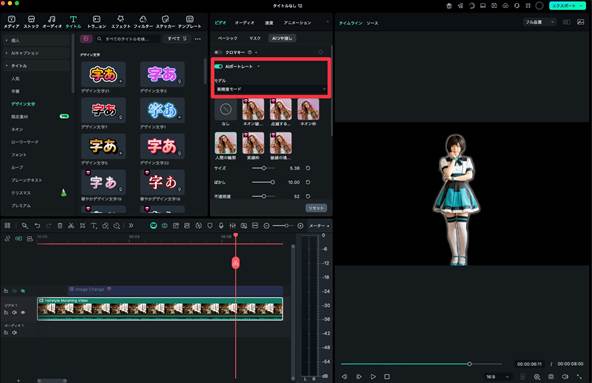Select the プレーンテキスト category in sidebar
Viewport: 592px width, 383px height.
(x=27, y=180)
